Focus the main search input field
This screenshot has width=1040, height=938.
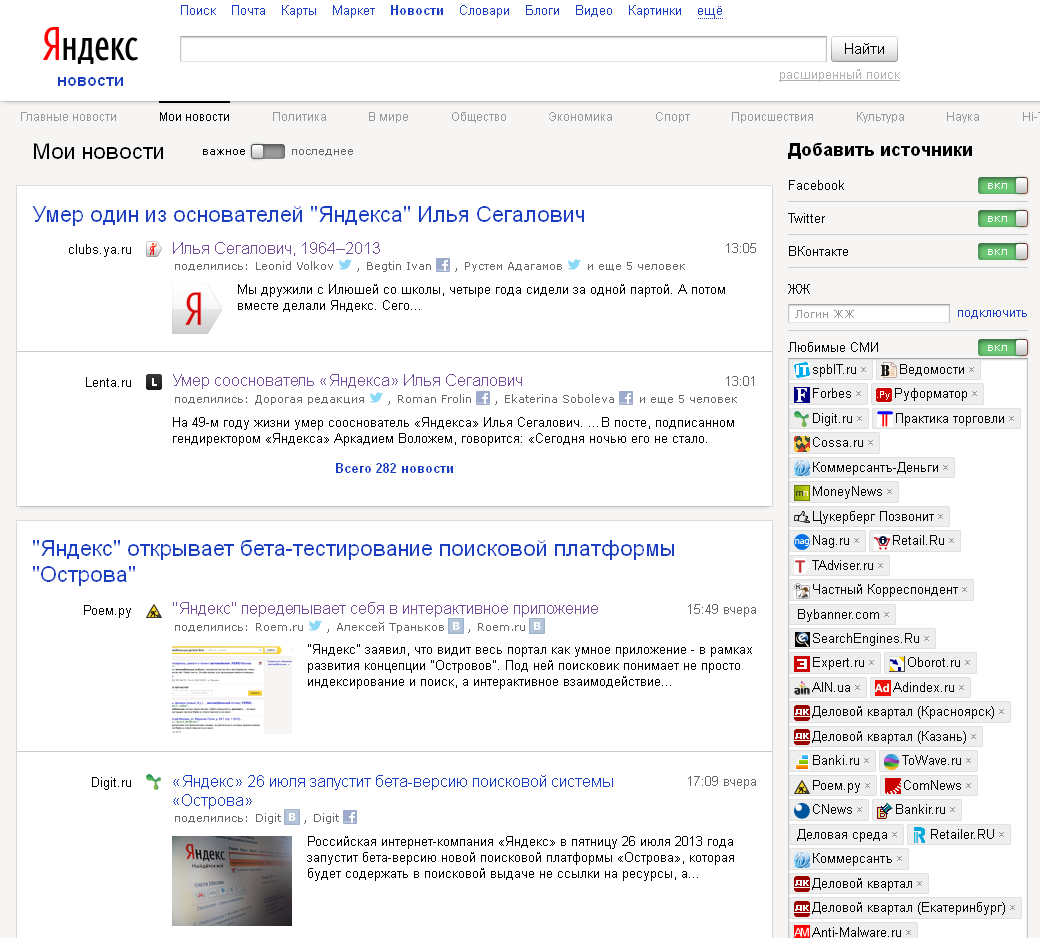pyautogui.click(x=503, y=49)
